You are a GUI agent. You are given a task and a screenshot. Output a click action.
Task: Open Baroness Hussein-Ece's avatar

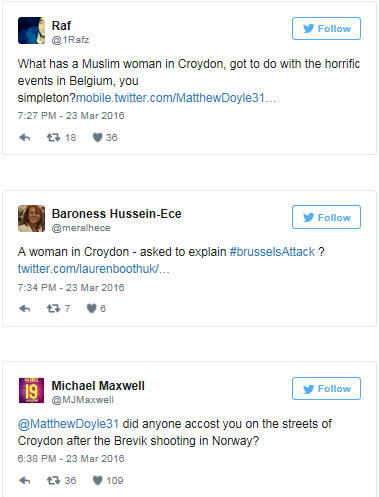pos(31,219)
